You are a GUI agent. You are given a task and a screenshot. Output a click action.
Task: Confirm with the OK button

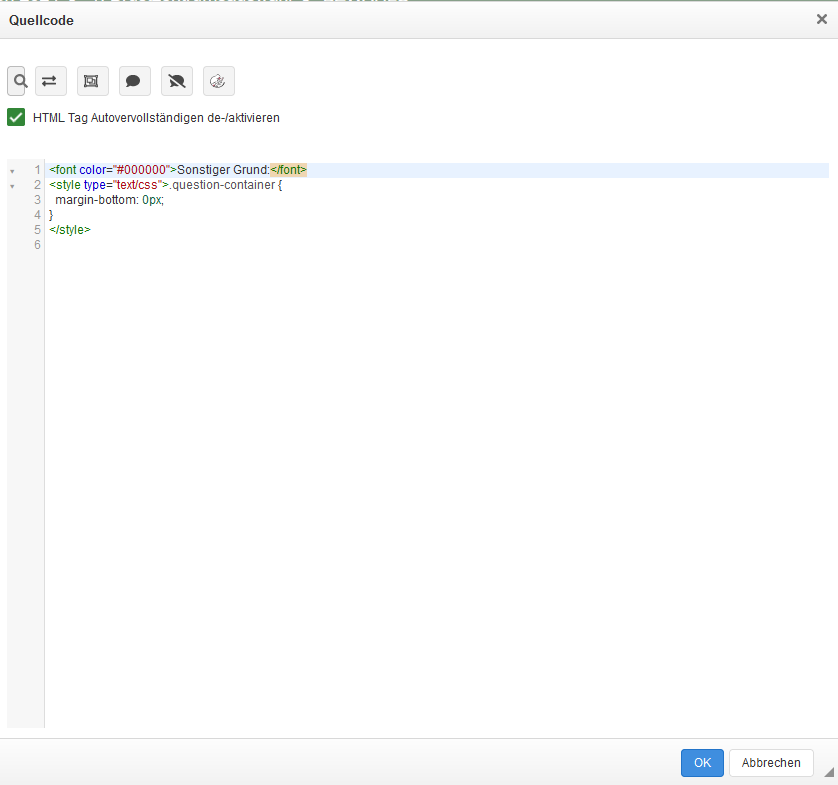click(702, 763)
